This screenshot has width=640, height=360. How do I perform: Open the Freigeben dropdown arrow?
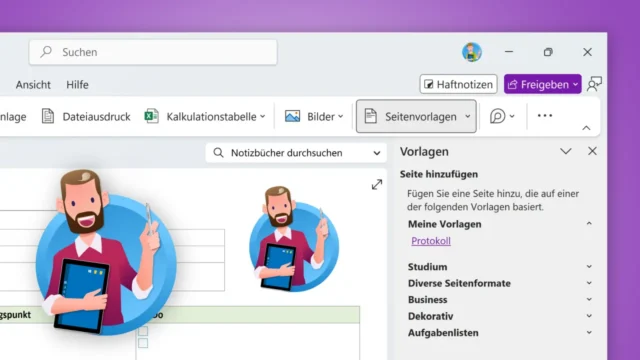click(x=576, y=84)
